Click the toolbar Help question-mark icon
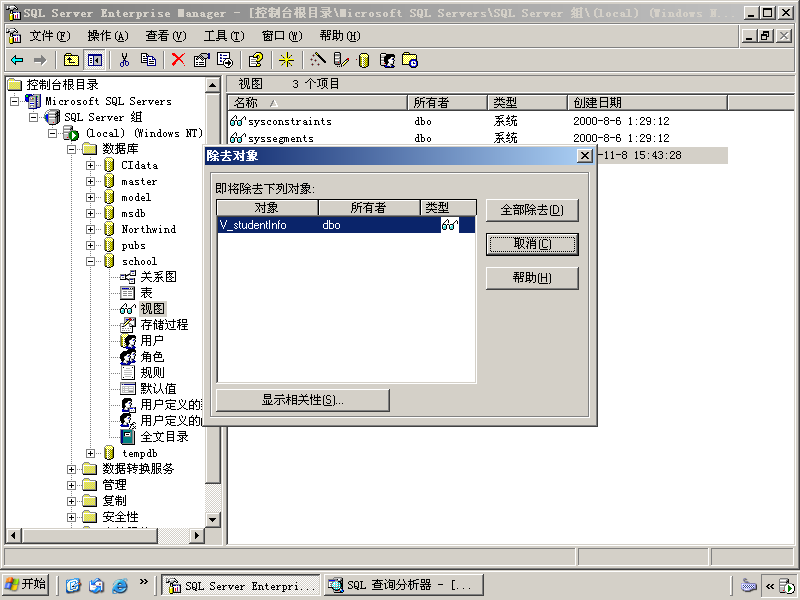Screen dimensions: 800x600 [255, 60]
